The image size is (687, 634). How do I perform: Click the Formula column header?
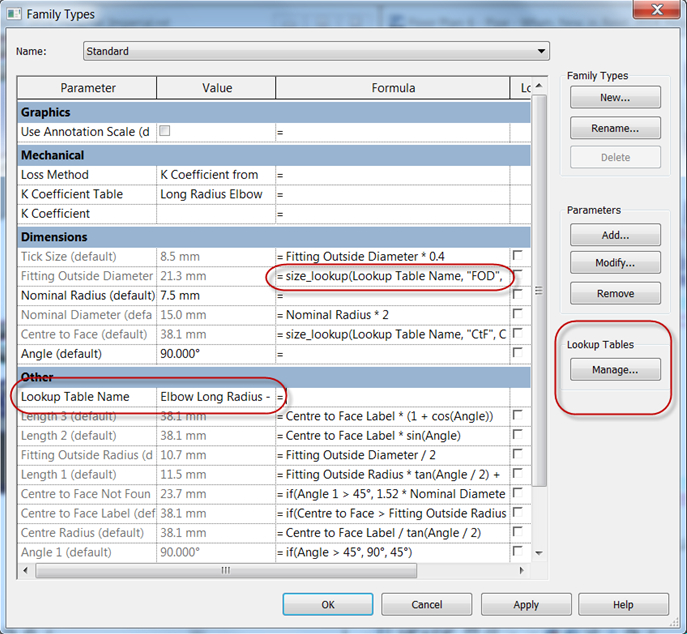tap(392, 88)
